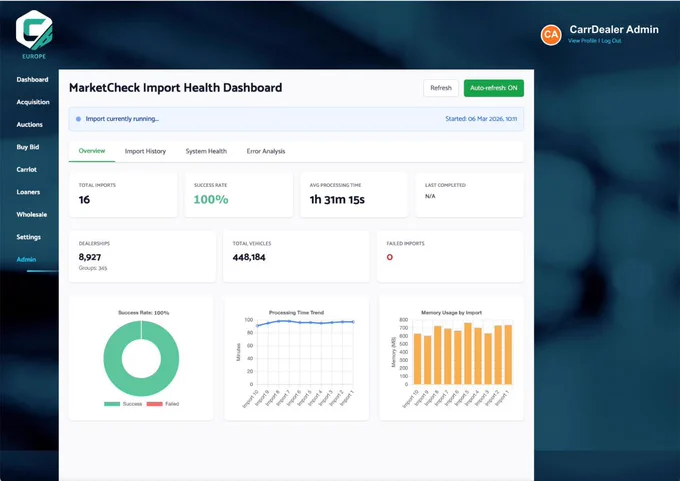
Task: Click the Total Imports value 16
Action: pos(84,200)
